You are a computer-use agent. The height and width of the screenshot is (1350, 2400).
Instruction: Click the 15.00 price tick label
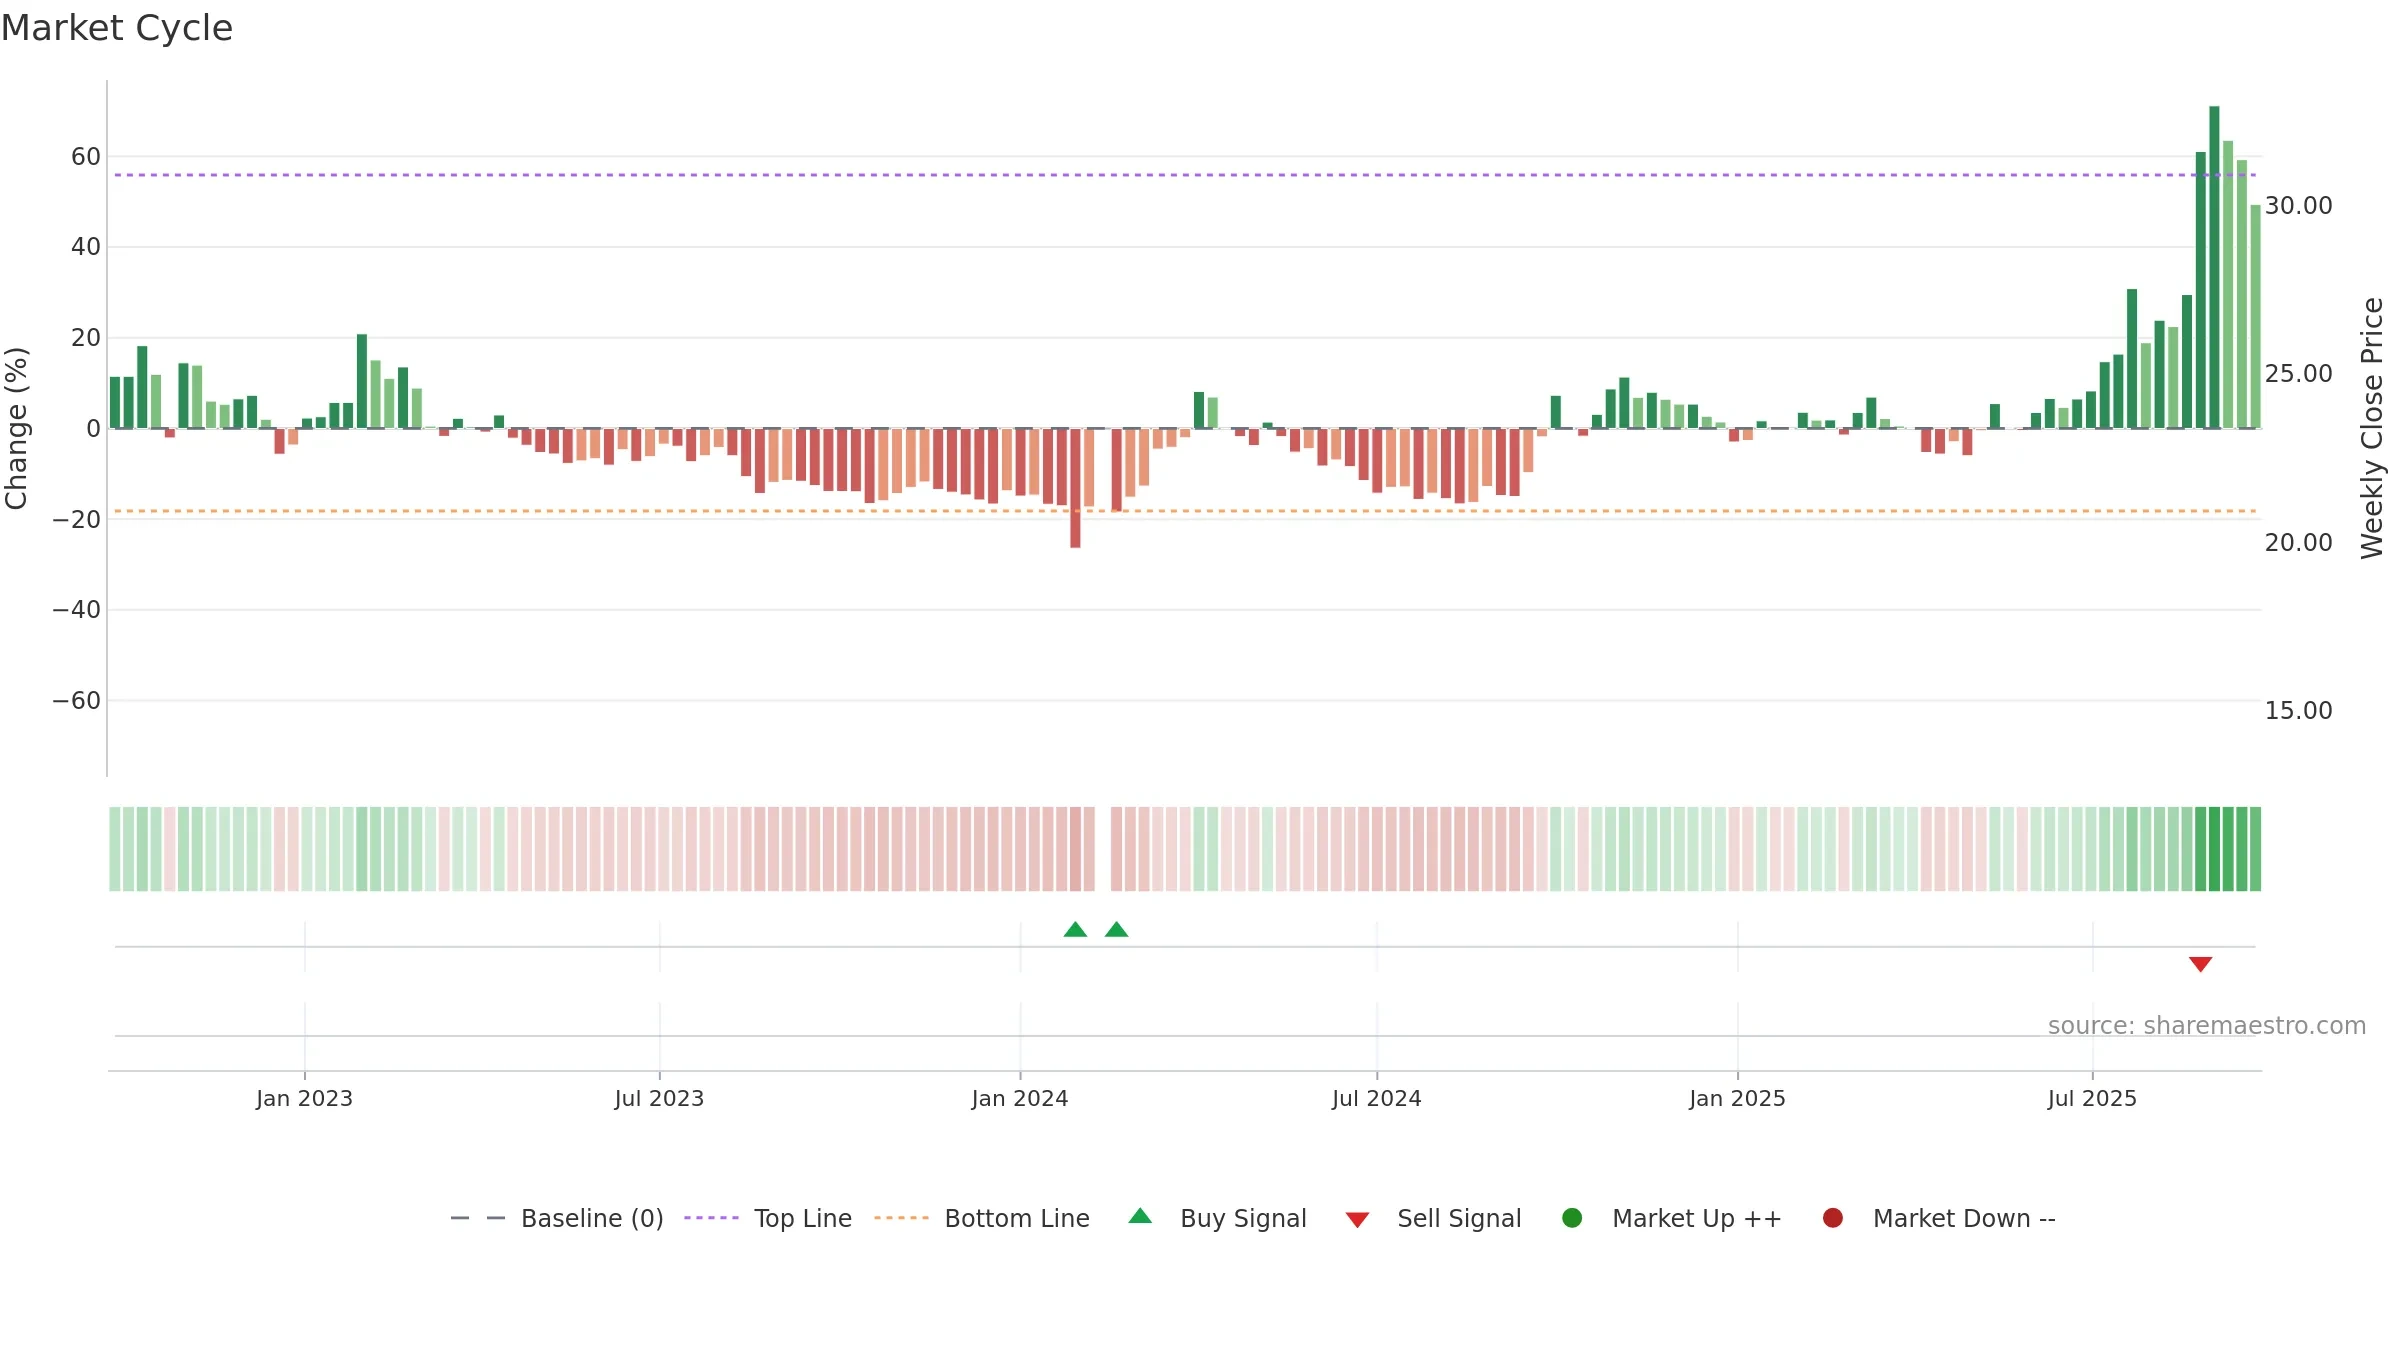(x=2298, y=710)
